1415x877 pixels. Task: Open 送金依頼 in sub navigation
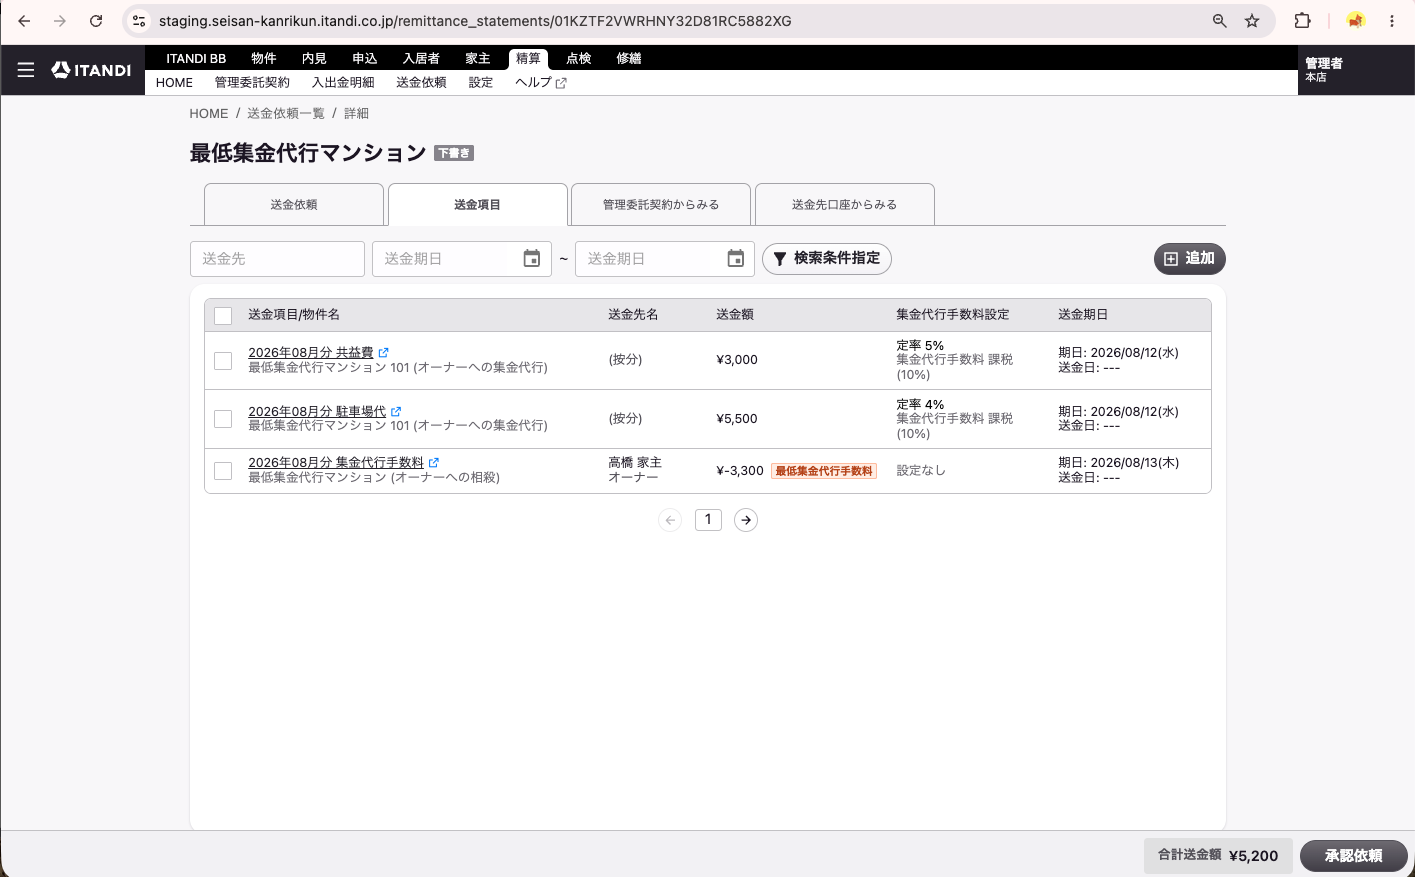pos(421,83)
